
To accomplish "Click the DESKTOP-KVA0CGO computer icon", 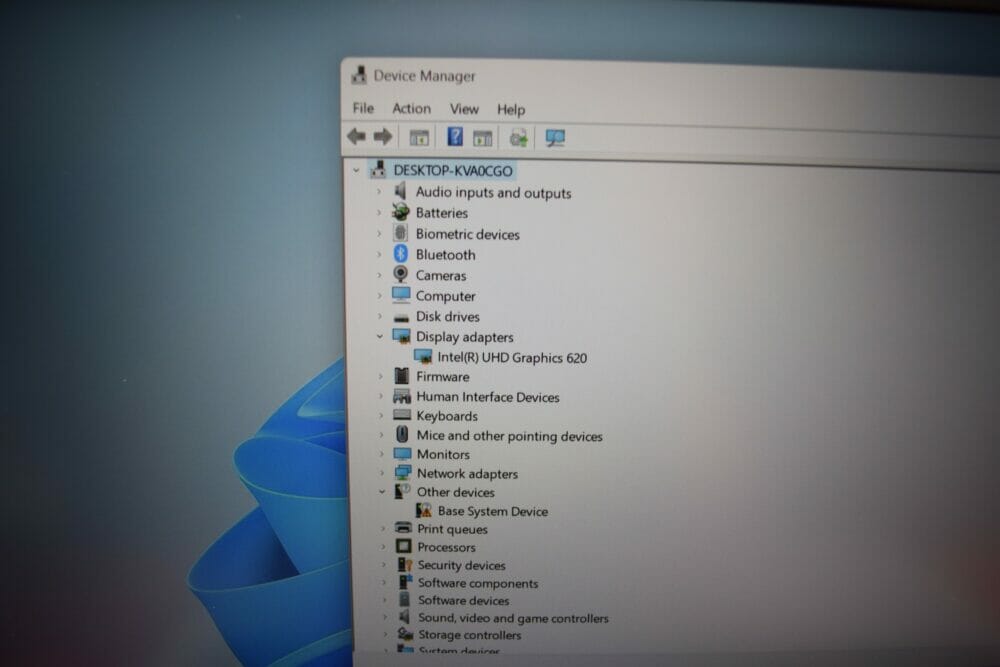I will (378, 170).
